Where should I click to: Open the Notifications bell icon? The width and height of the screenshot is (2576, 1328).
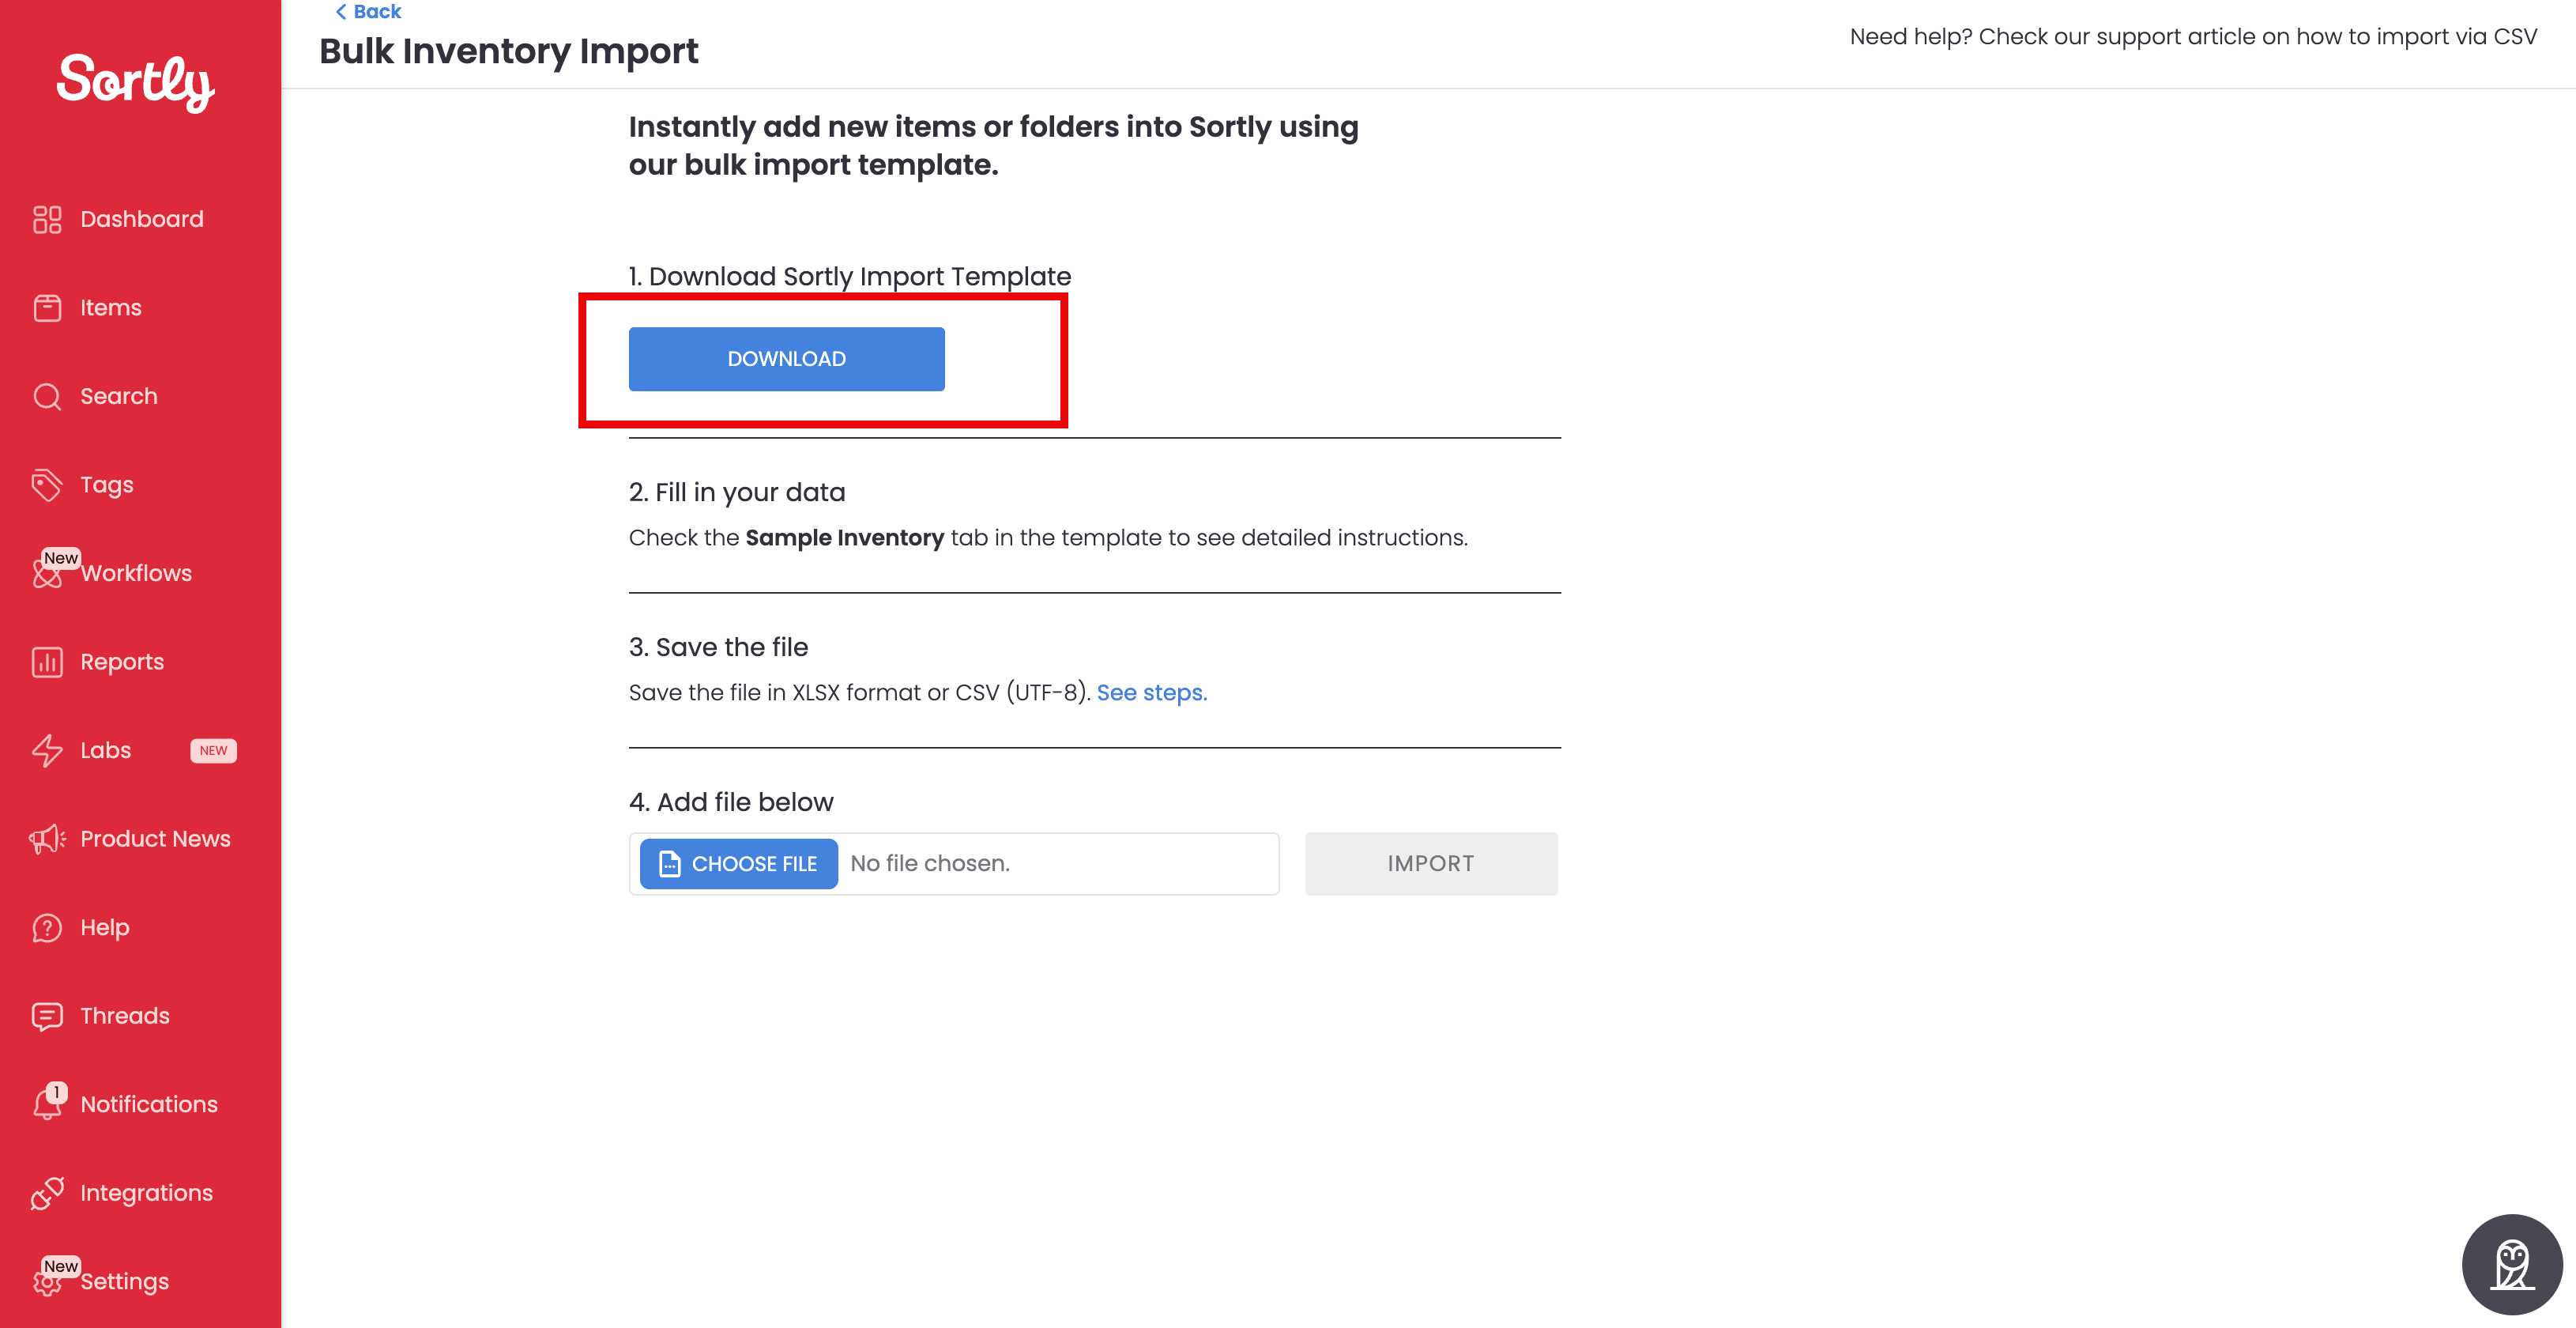46,1106
